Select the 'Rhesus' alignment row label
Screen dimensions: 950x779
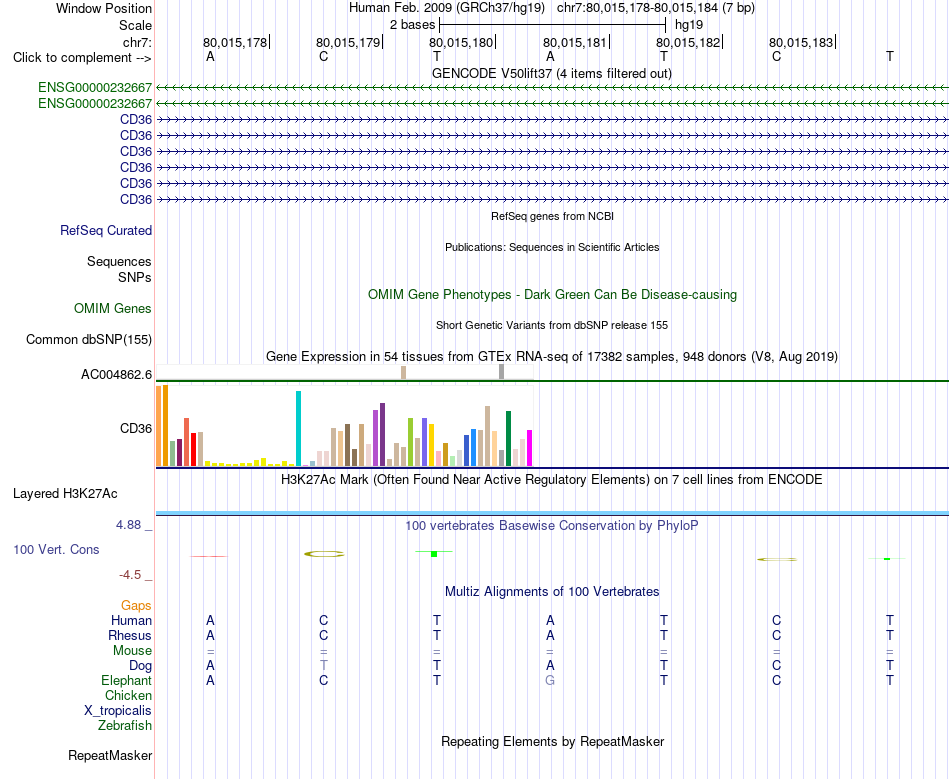(130, 635)
